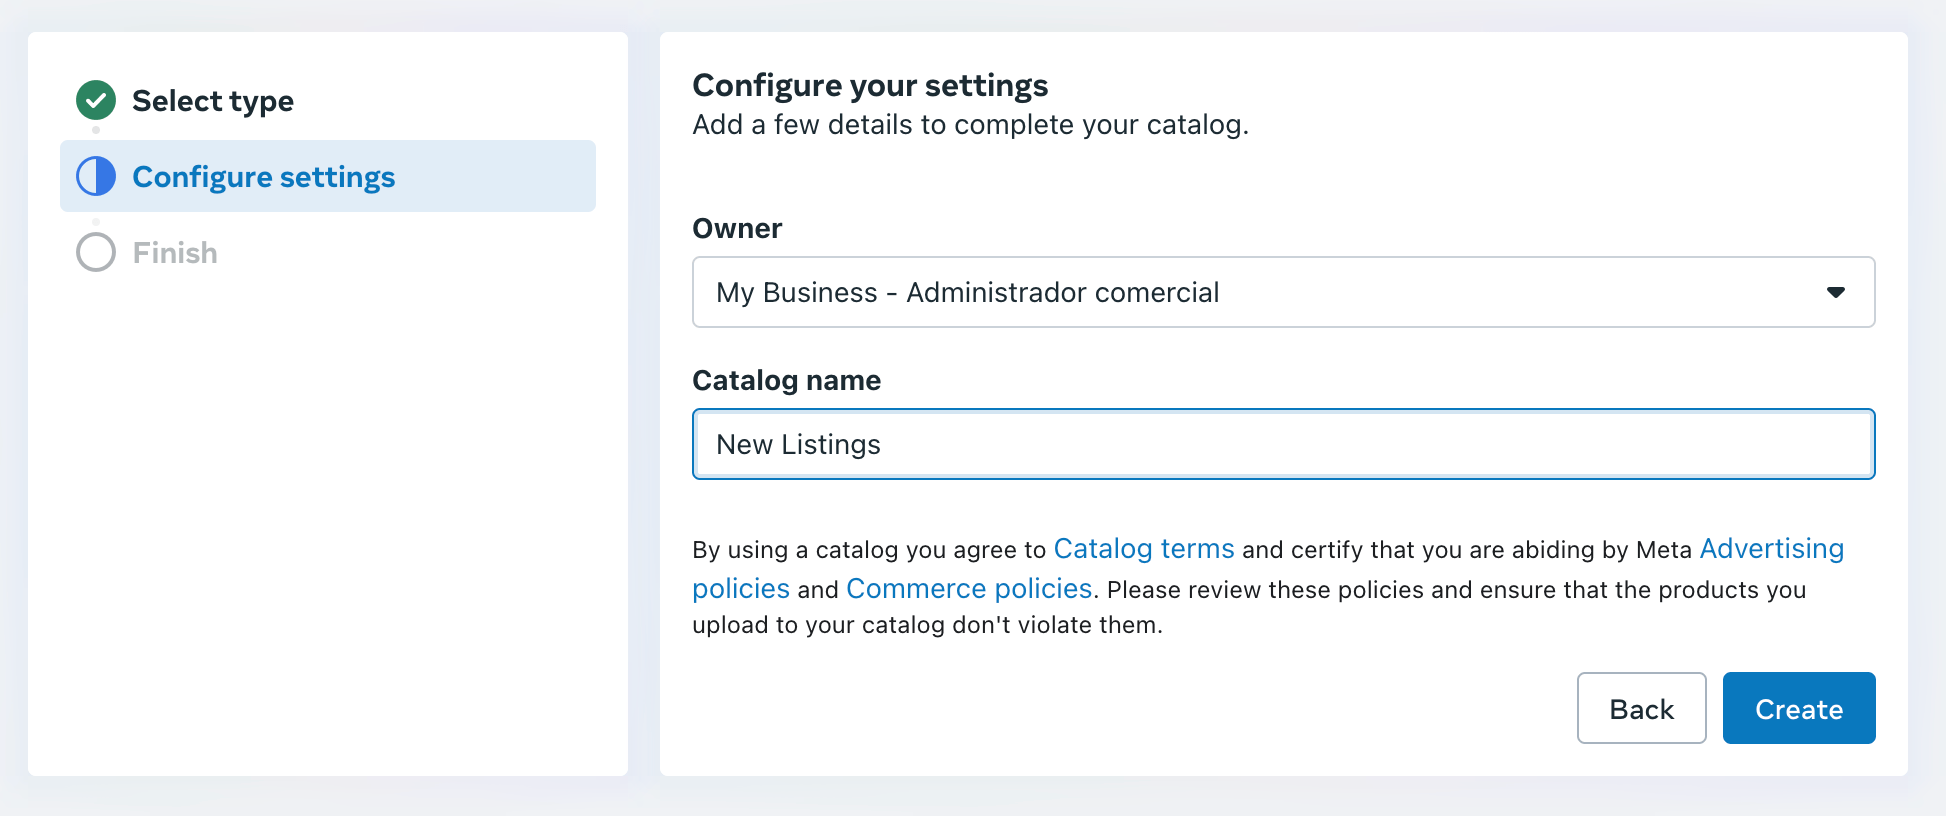Screen dimensions: 1946x816
Task: Go to the Select type step
Action: [212, 101]
